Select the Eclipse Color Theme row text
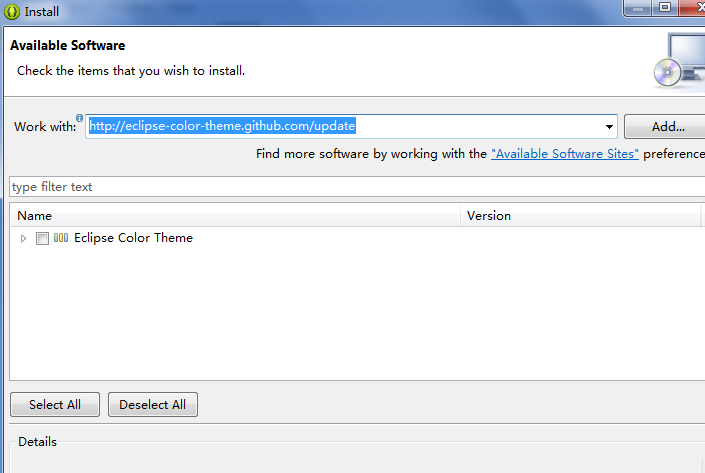Screen dimensions: 705x473 (134, 238)
